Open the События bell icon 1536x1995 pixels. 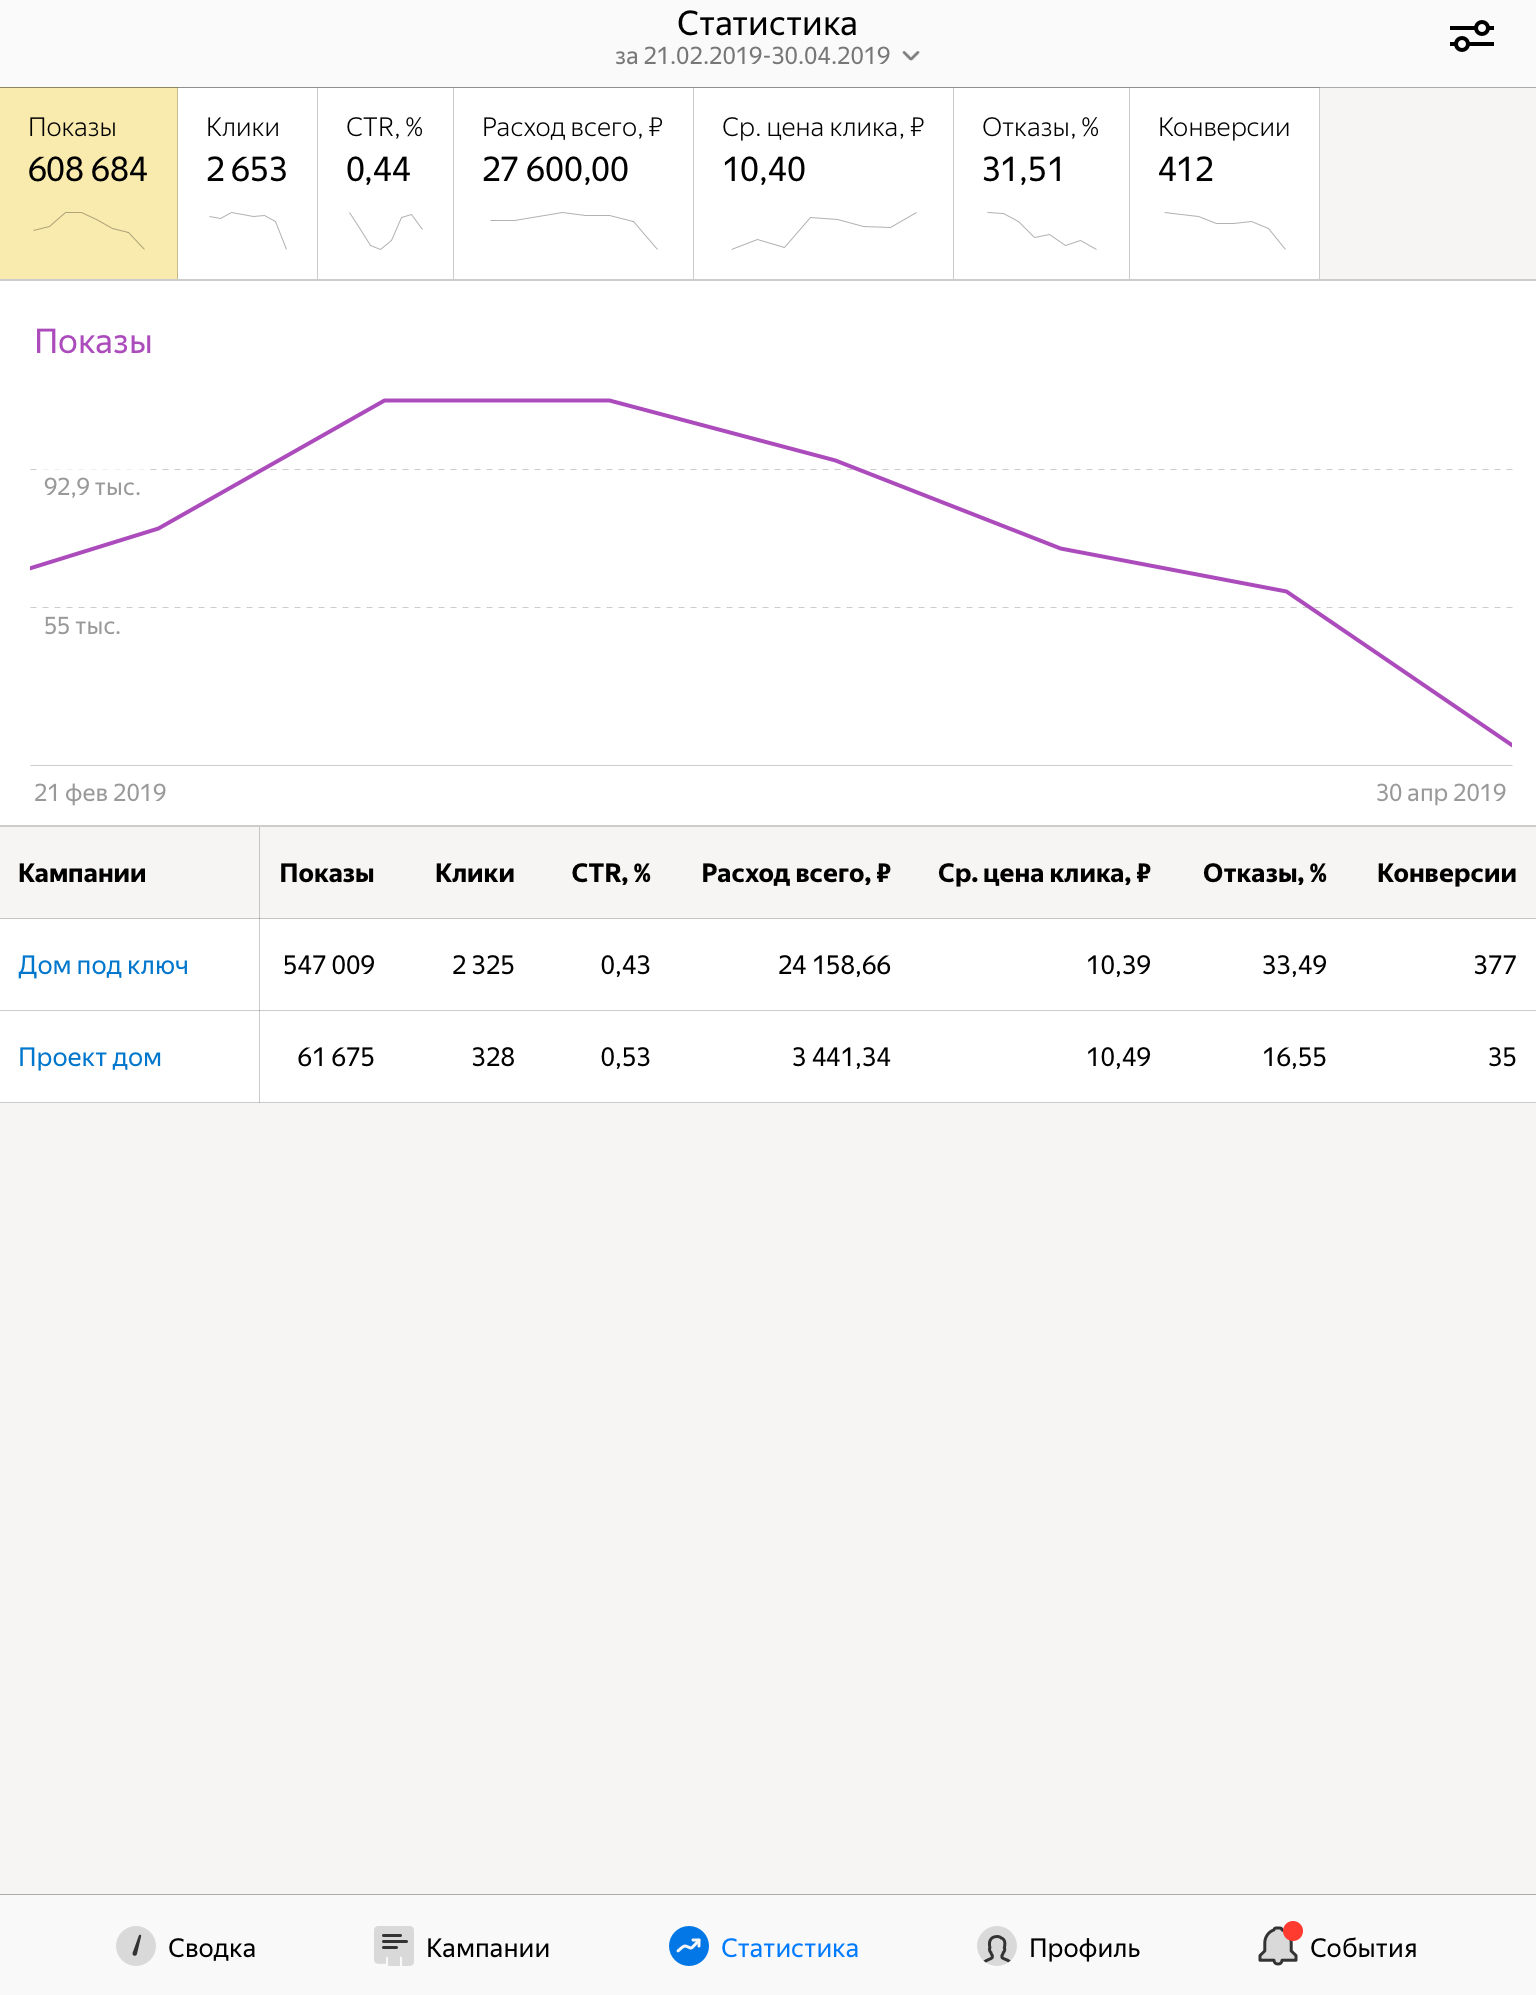click(x=1278, y=1946)
